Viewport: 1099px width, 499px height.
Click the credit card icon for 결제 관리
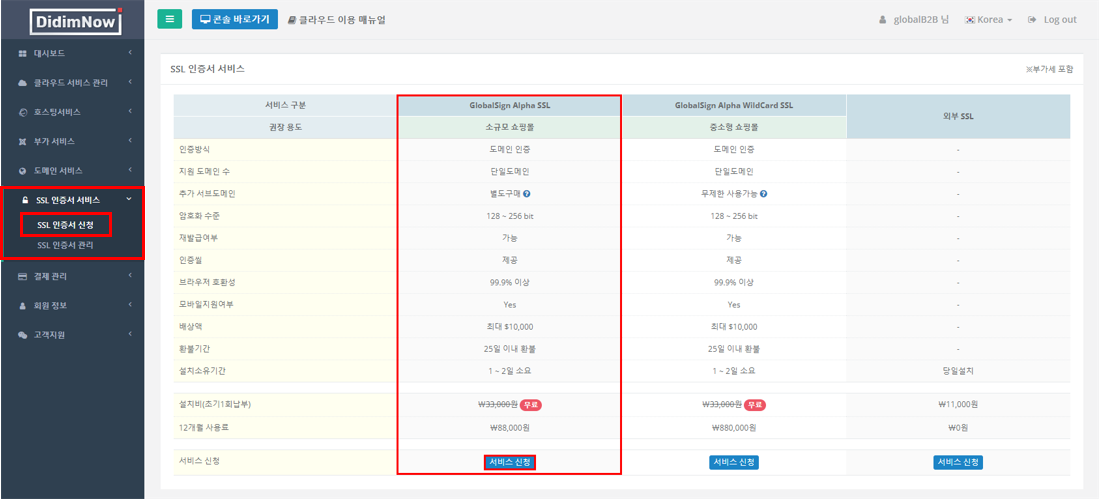[x=22, y=276]
